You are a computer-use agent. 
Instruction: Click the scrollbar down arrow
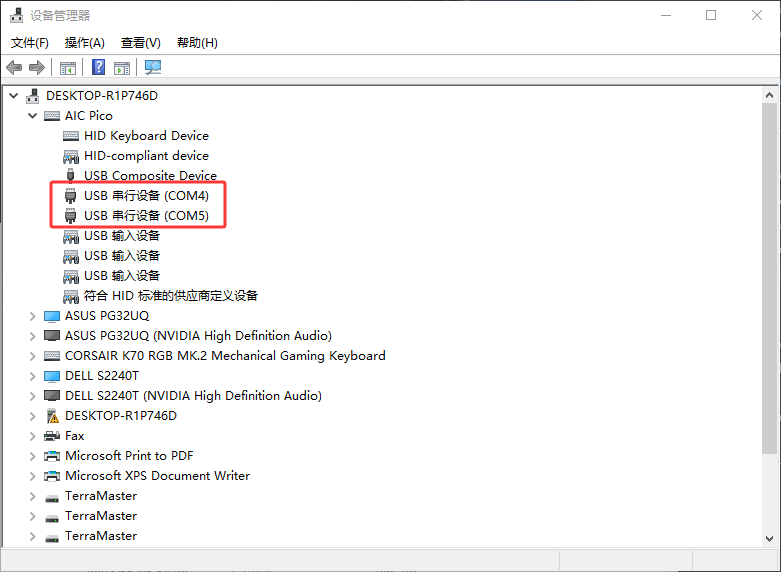coord(770,539)
